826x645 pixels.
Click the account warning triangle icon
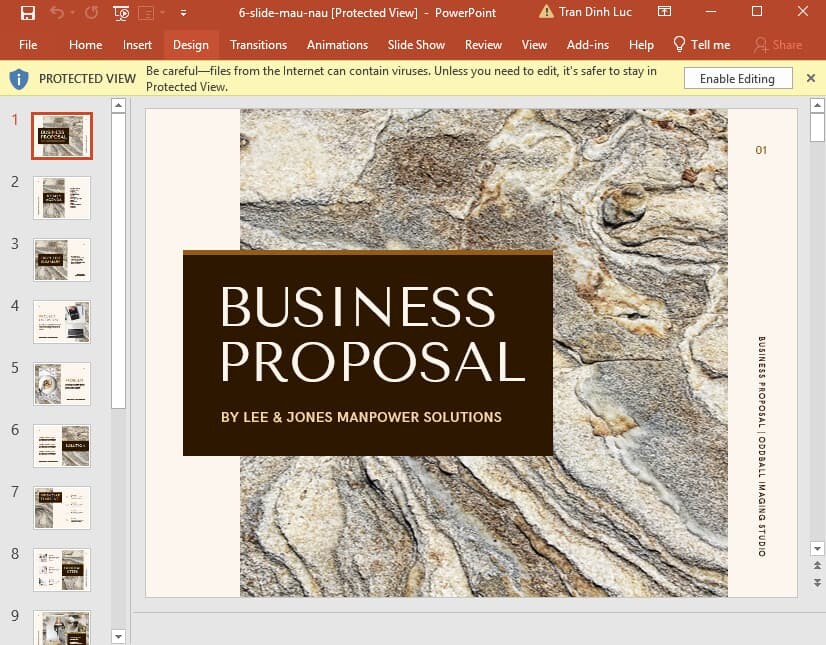[546, 12]
